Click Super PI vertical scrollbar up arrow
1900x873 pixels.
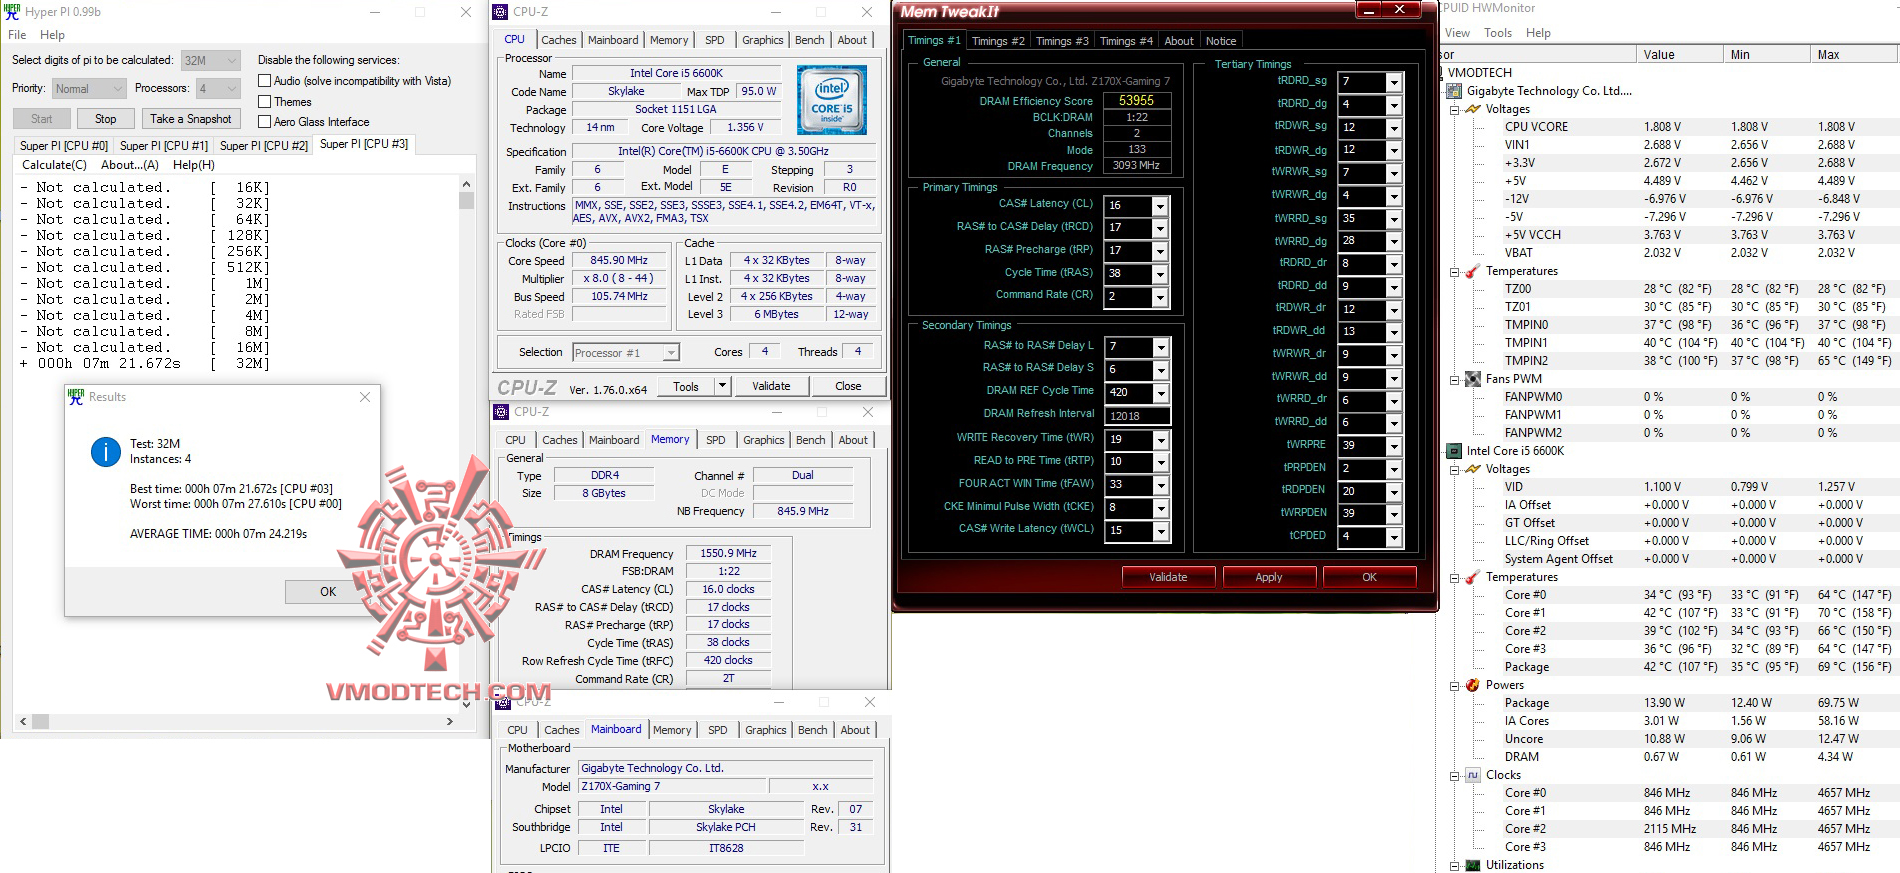point(466,185)
